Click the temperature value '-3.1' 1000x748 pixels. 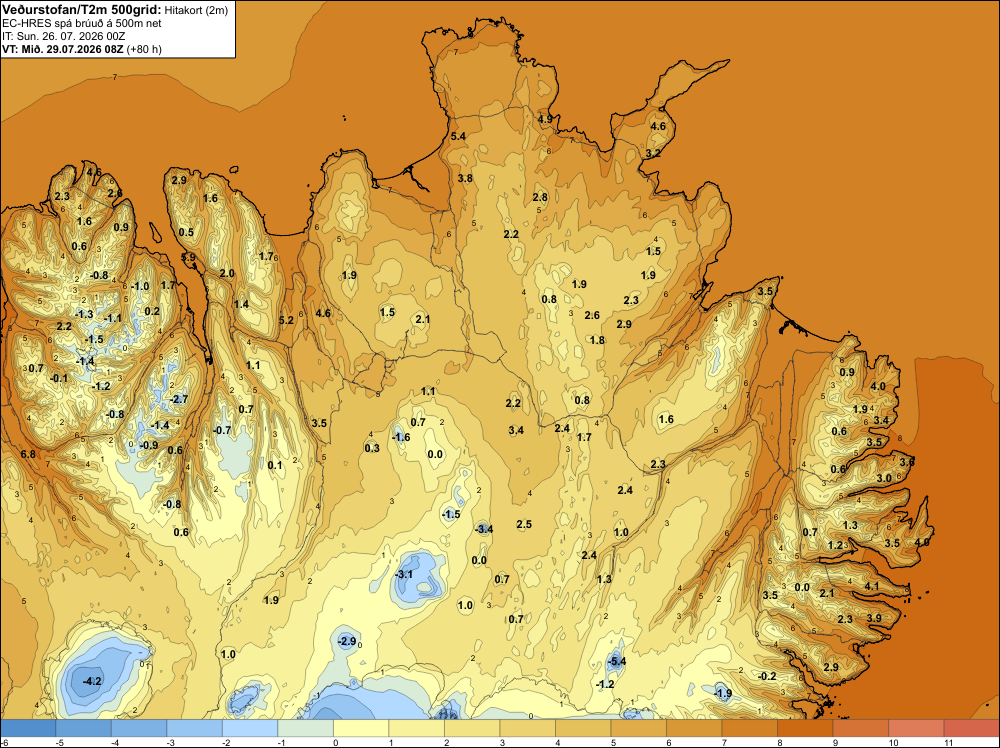click(x=404, y=574)
